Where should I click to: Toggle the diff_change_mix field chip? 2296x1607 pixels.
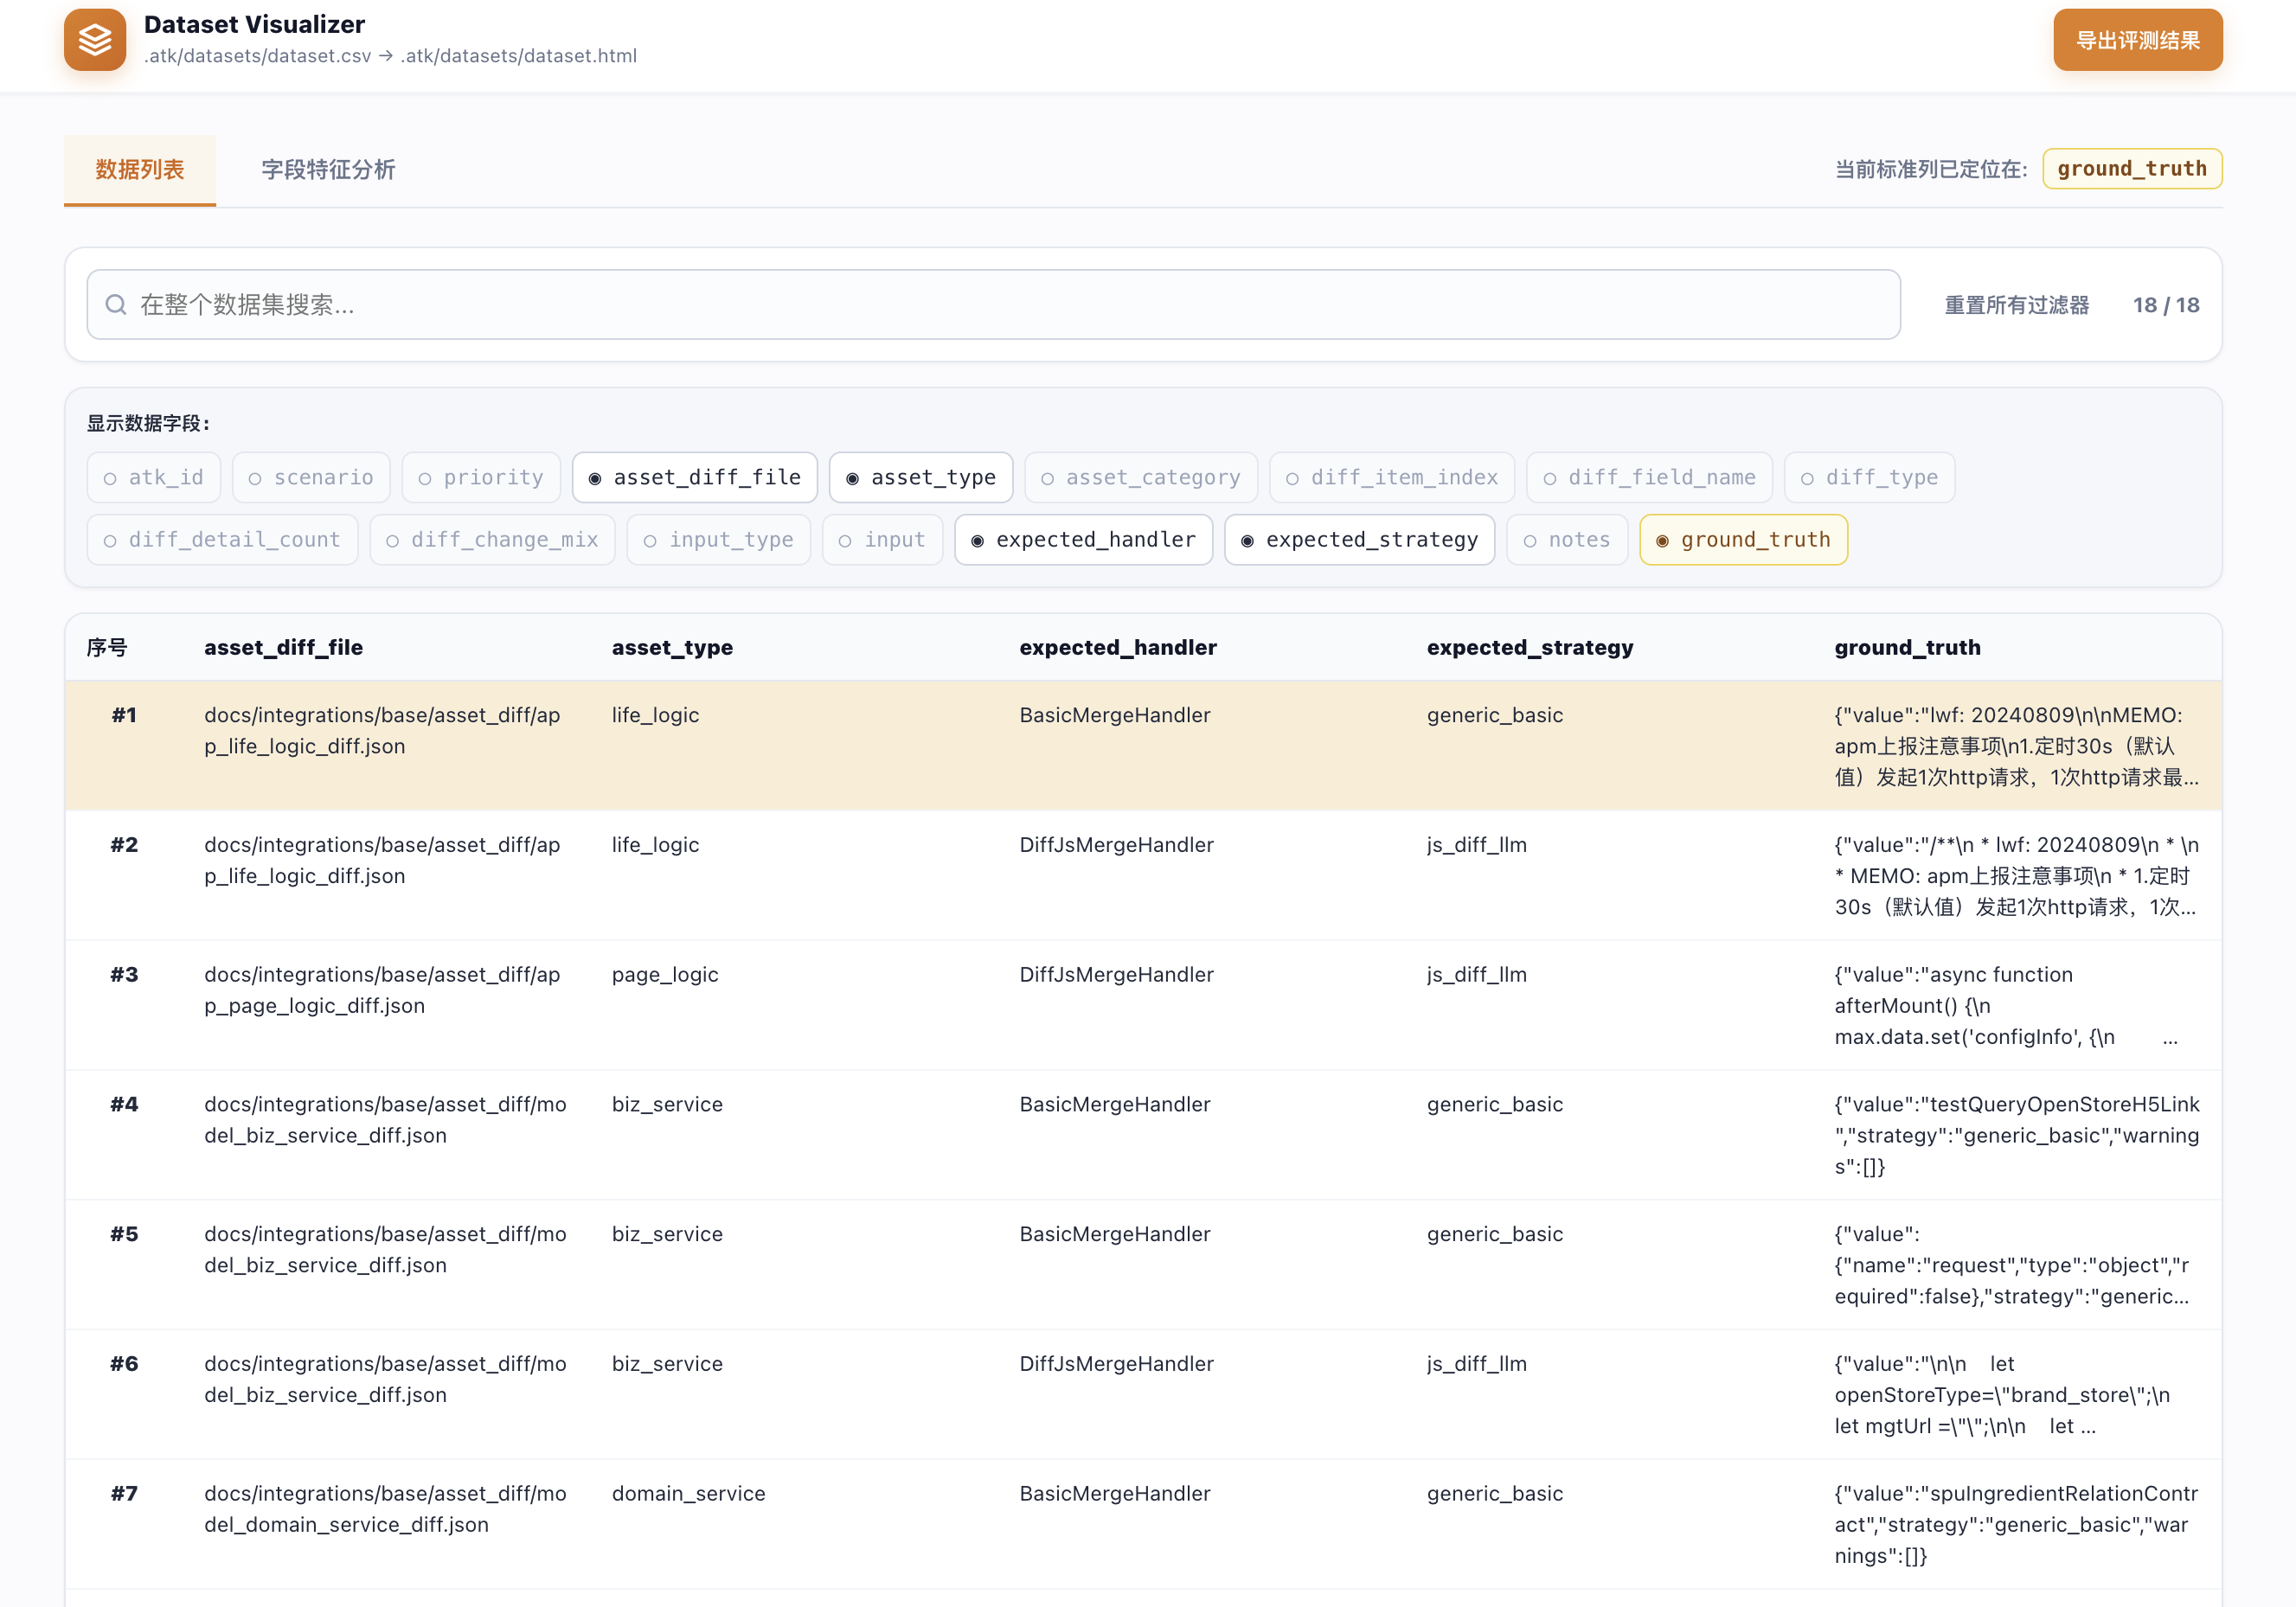(x=492, y=539)
